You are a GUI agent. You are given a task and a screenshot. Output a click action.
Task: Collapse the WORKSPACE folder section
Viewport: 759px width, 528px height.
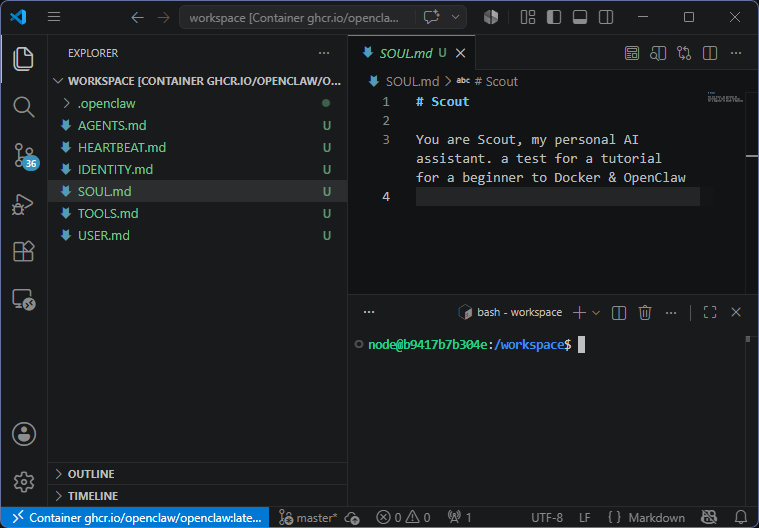(x=197, y=81)
